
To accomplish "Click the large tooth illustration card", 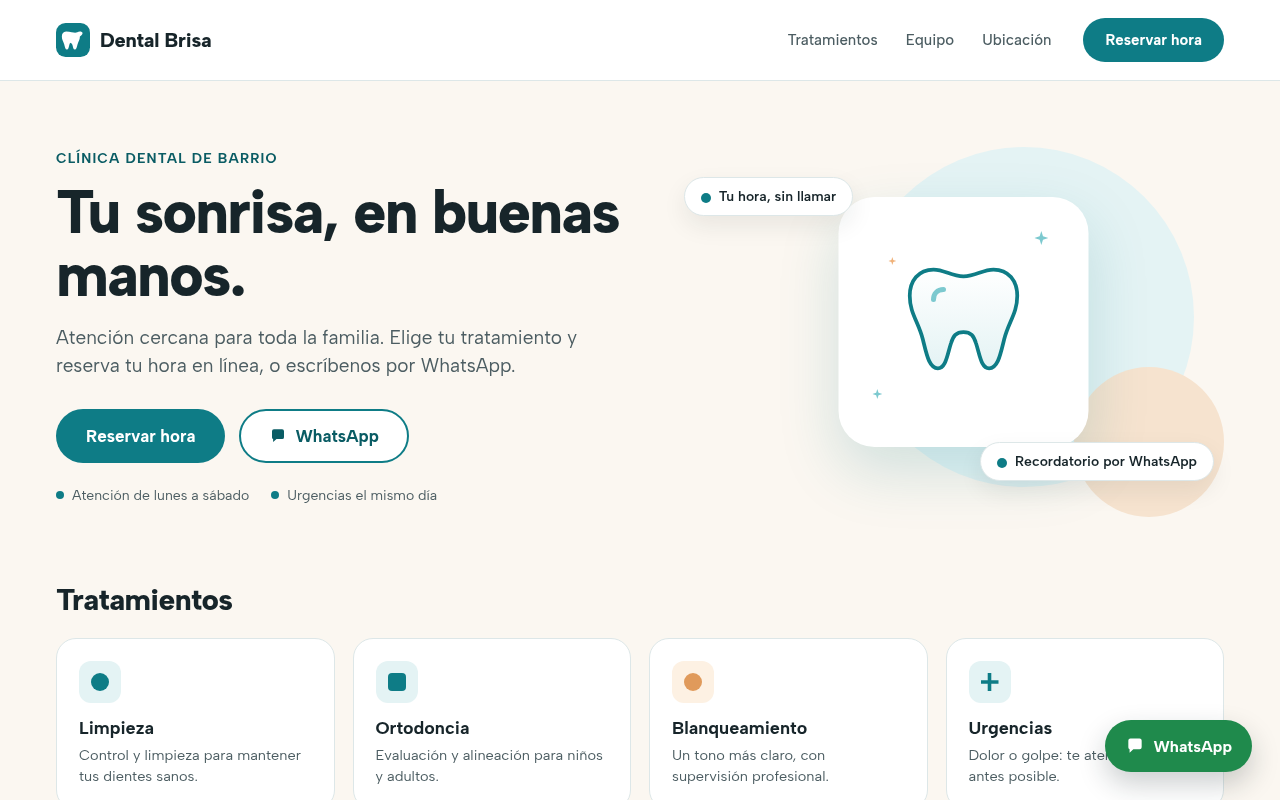I will pyautogui.click(x=963, y=322).
